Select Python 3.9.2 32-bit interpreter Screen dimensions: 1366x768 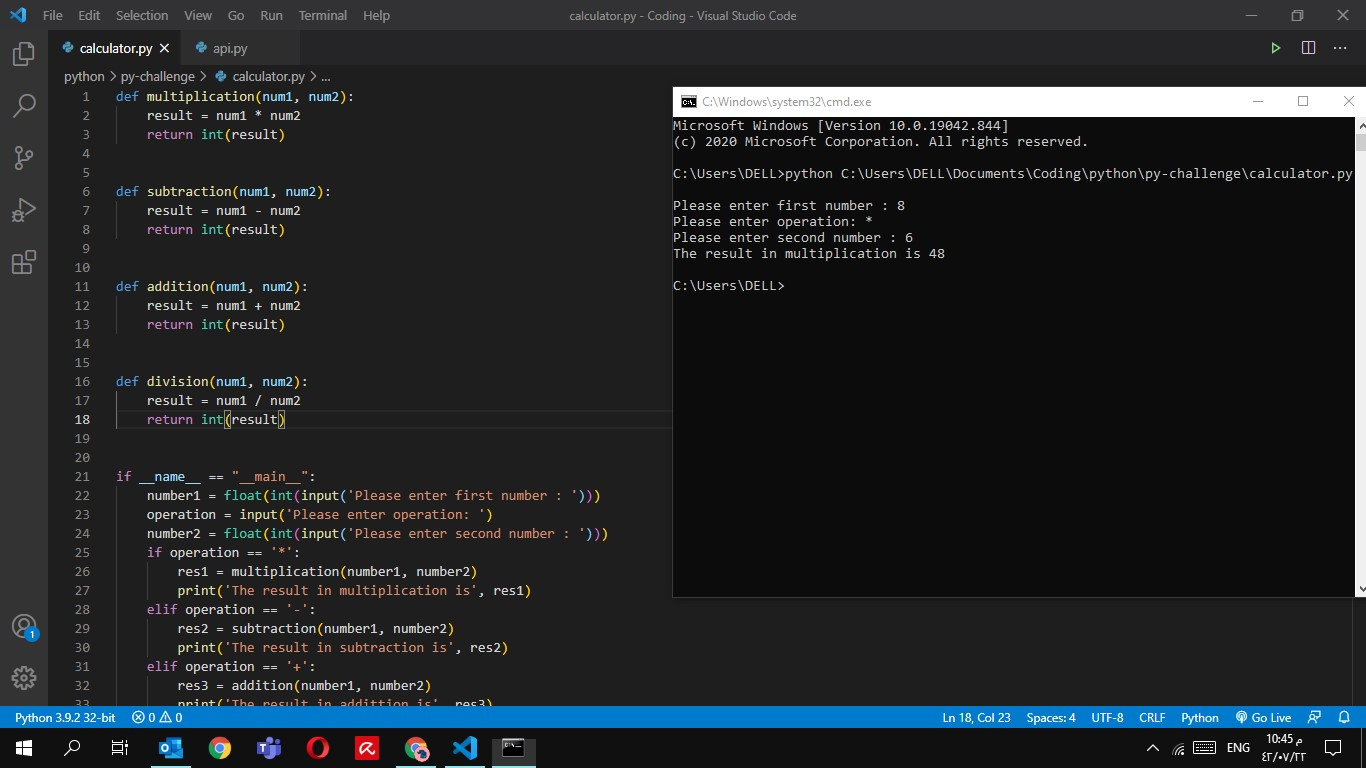64,718
